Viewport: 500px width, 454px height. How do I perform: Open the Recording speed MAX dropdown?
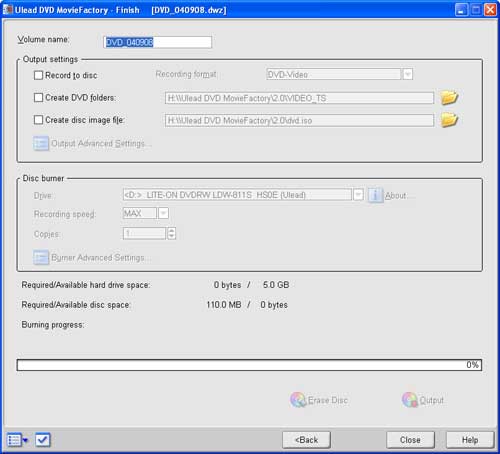point(163,213)
